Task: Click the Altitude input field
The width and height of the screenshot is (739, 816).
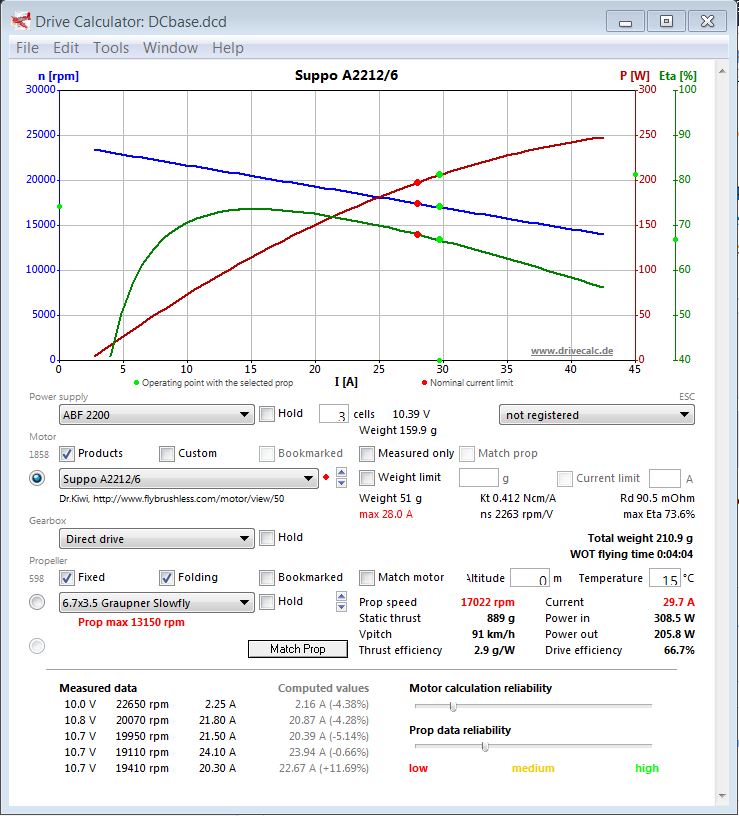Action: coord(529,579)
